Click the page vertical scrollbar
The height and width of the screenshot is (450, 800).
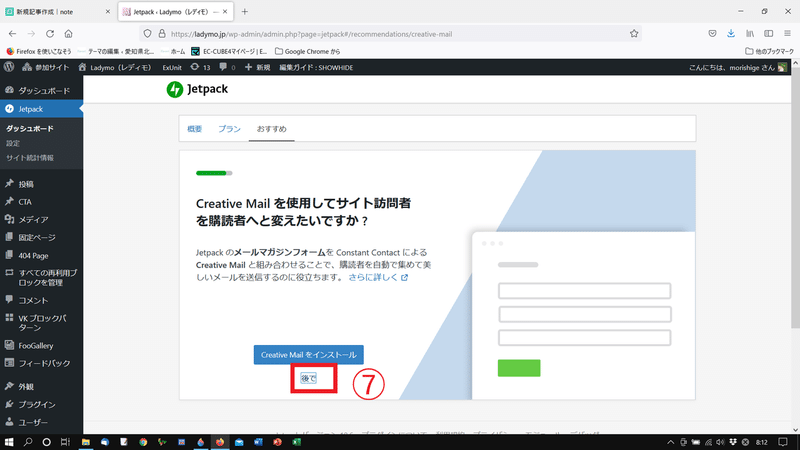coord(795,199)
